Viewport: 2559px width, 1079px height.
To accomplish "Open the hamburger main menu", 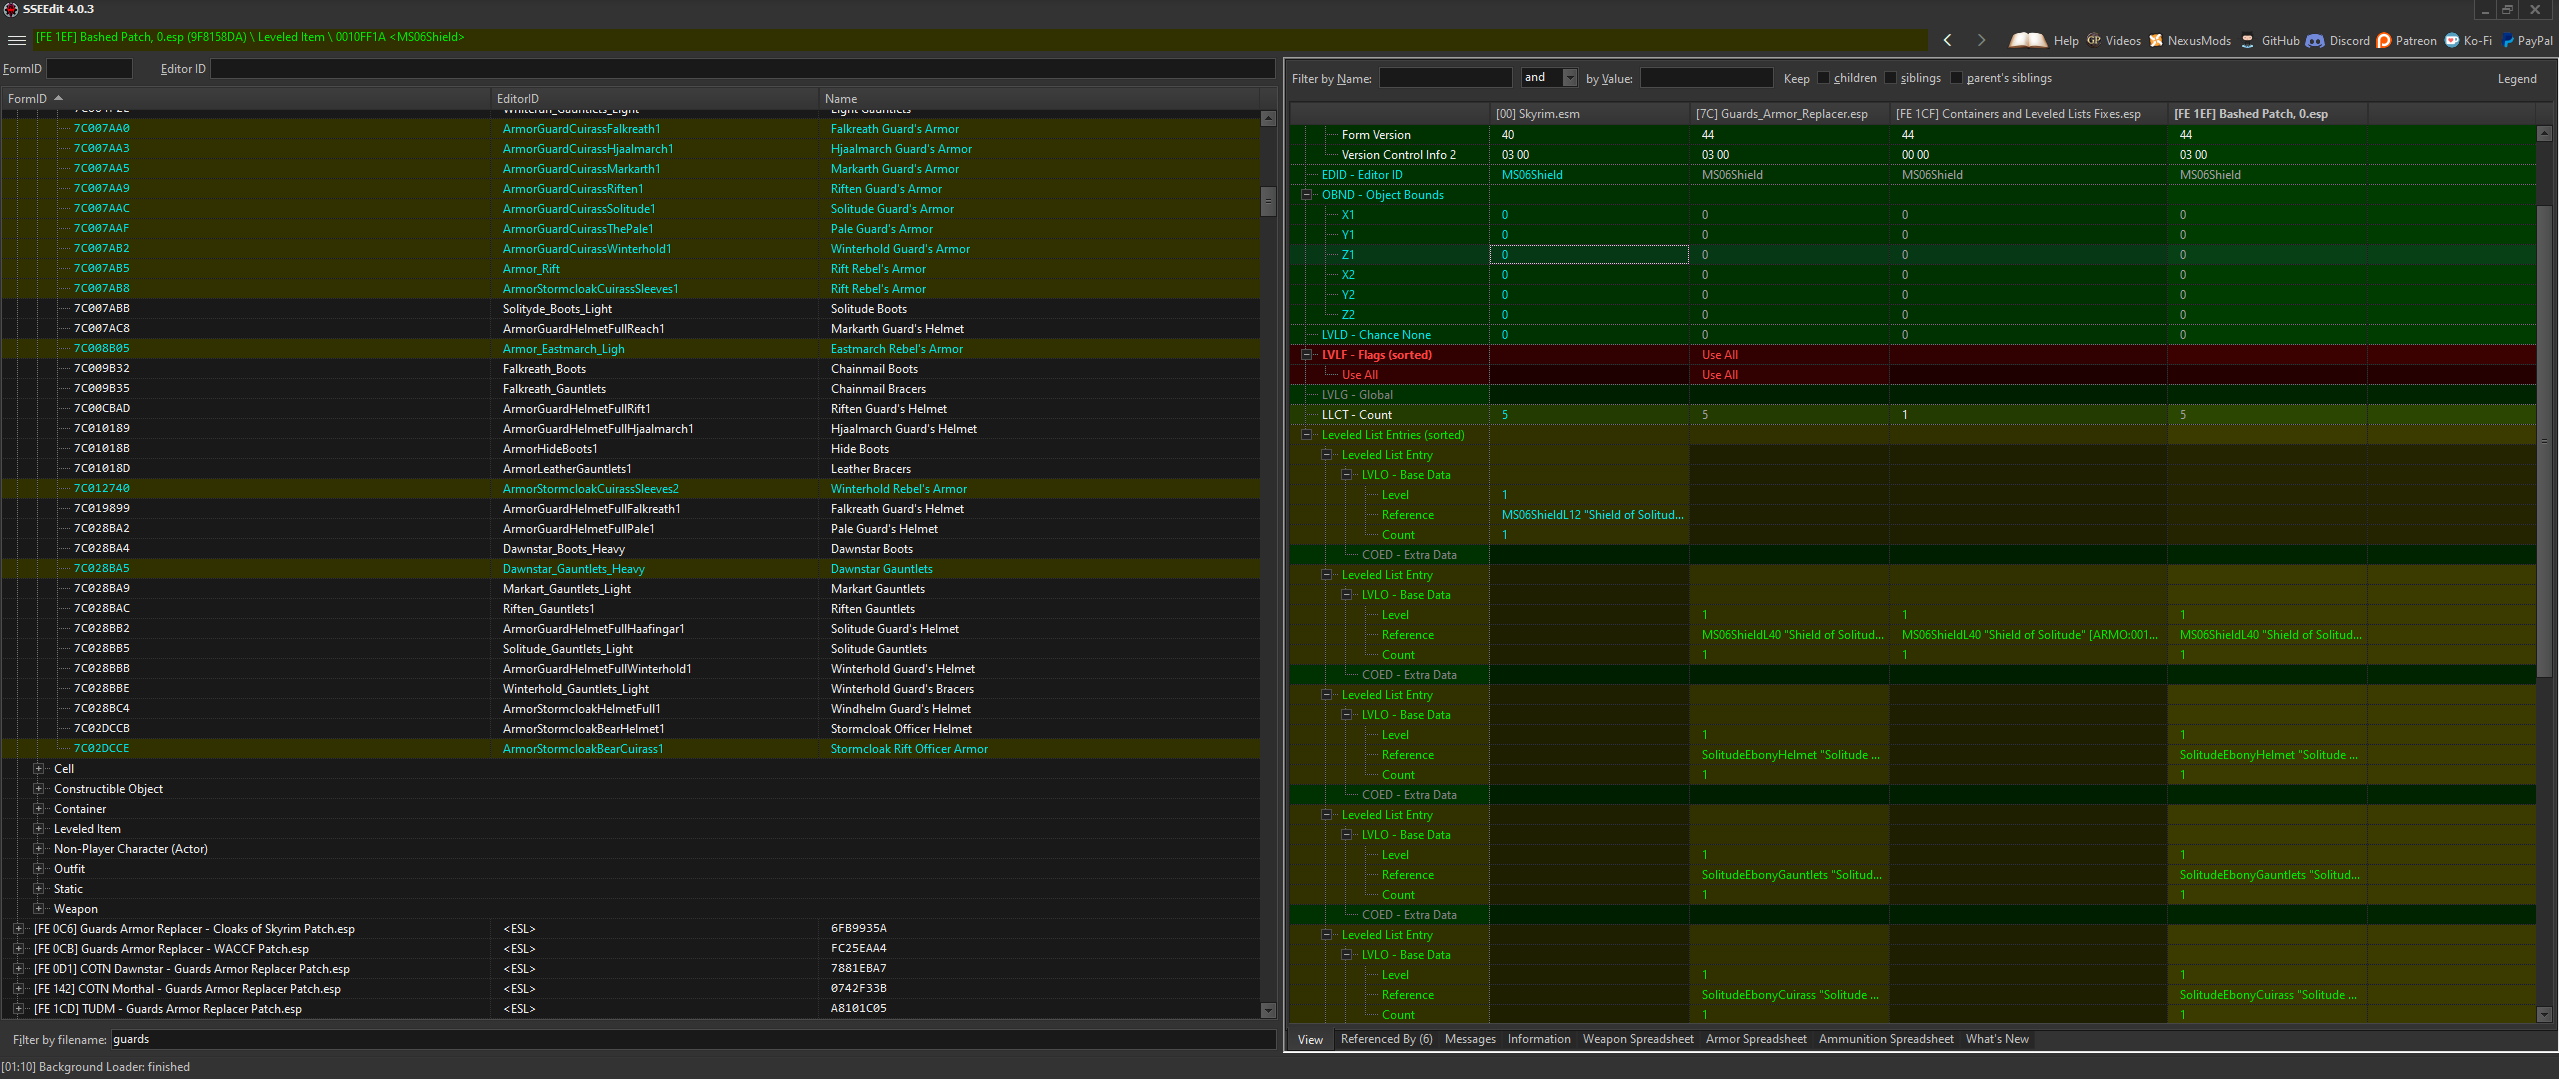I will tap(16, 40).
